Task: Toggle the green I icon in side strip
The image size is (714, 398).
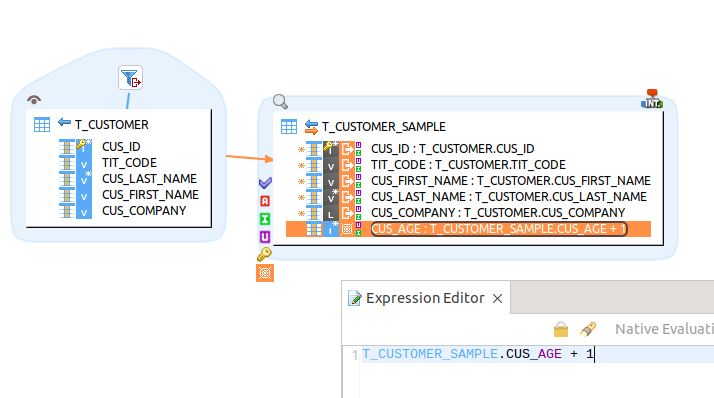Action: click(x=265, y=219)
